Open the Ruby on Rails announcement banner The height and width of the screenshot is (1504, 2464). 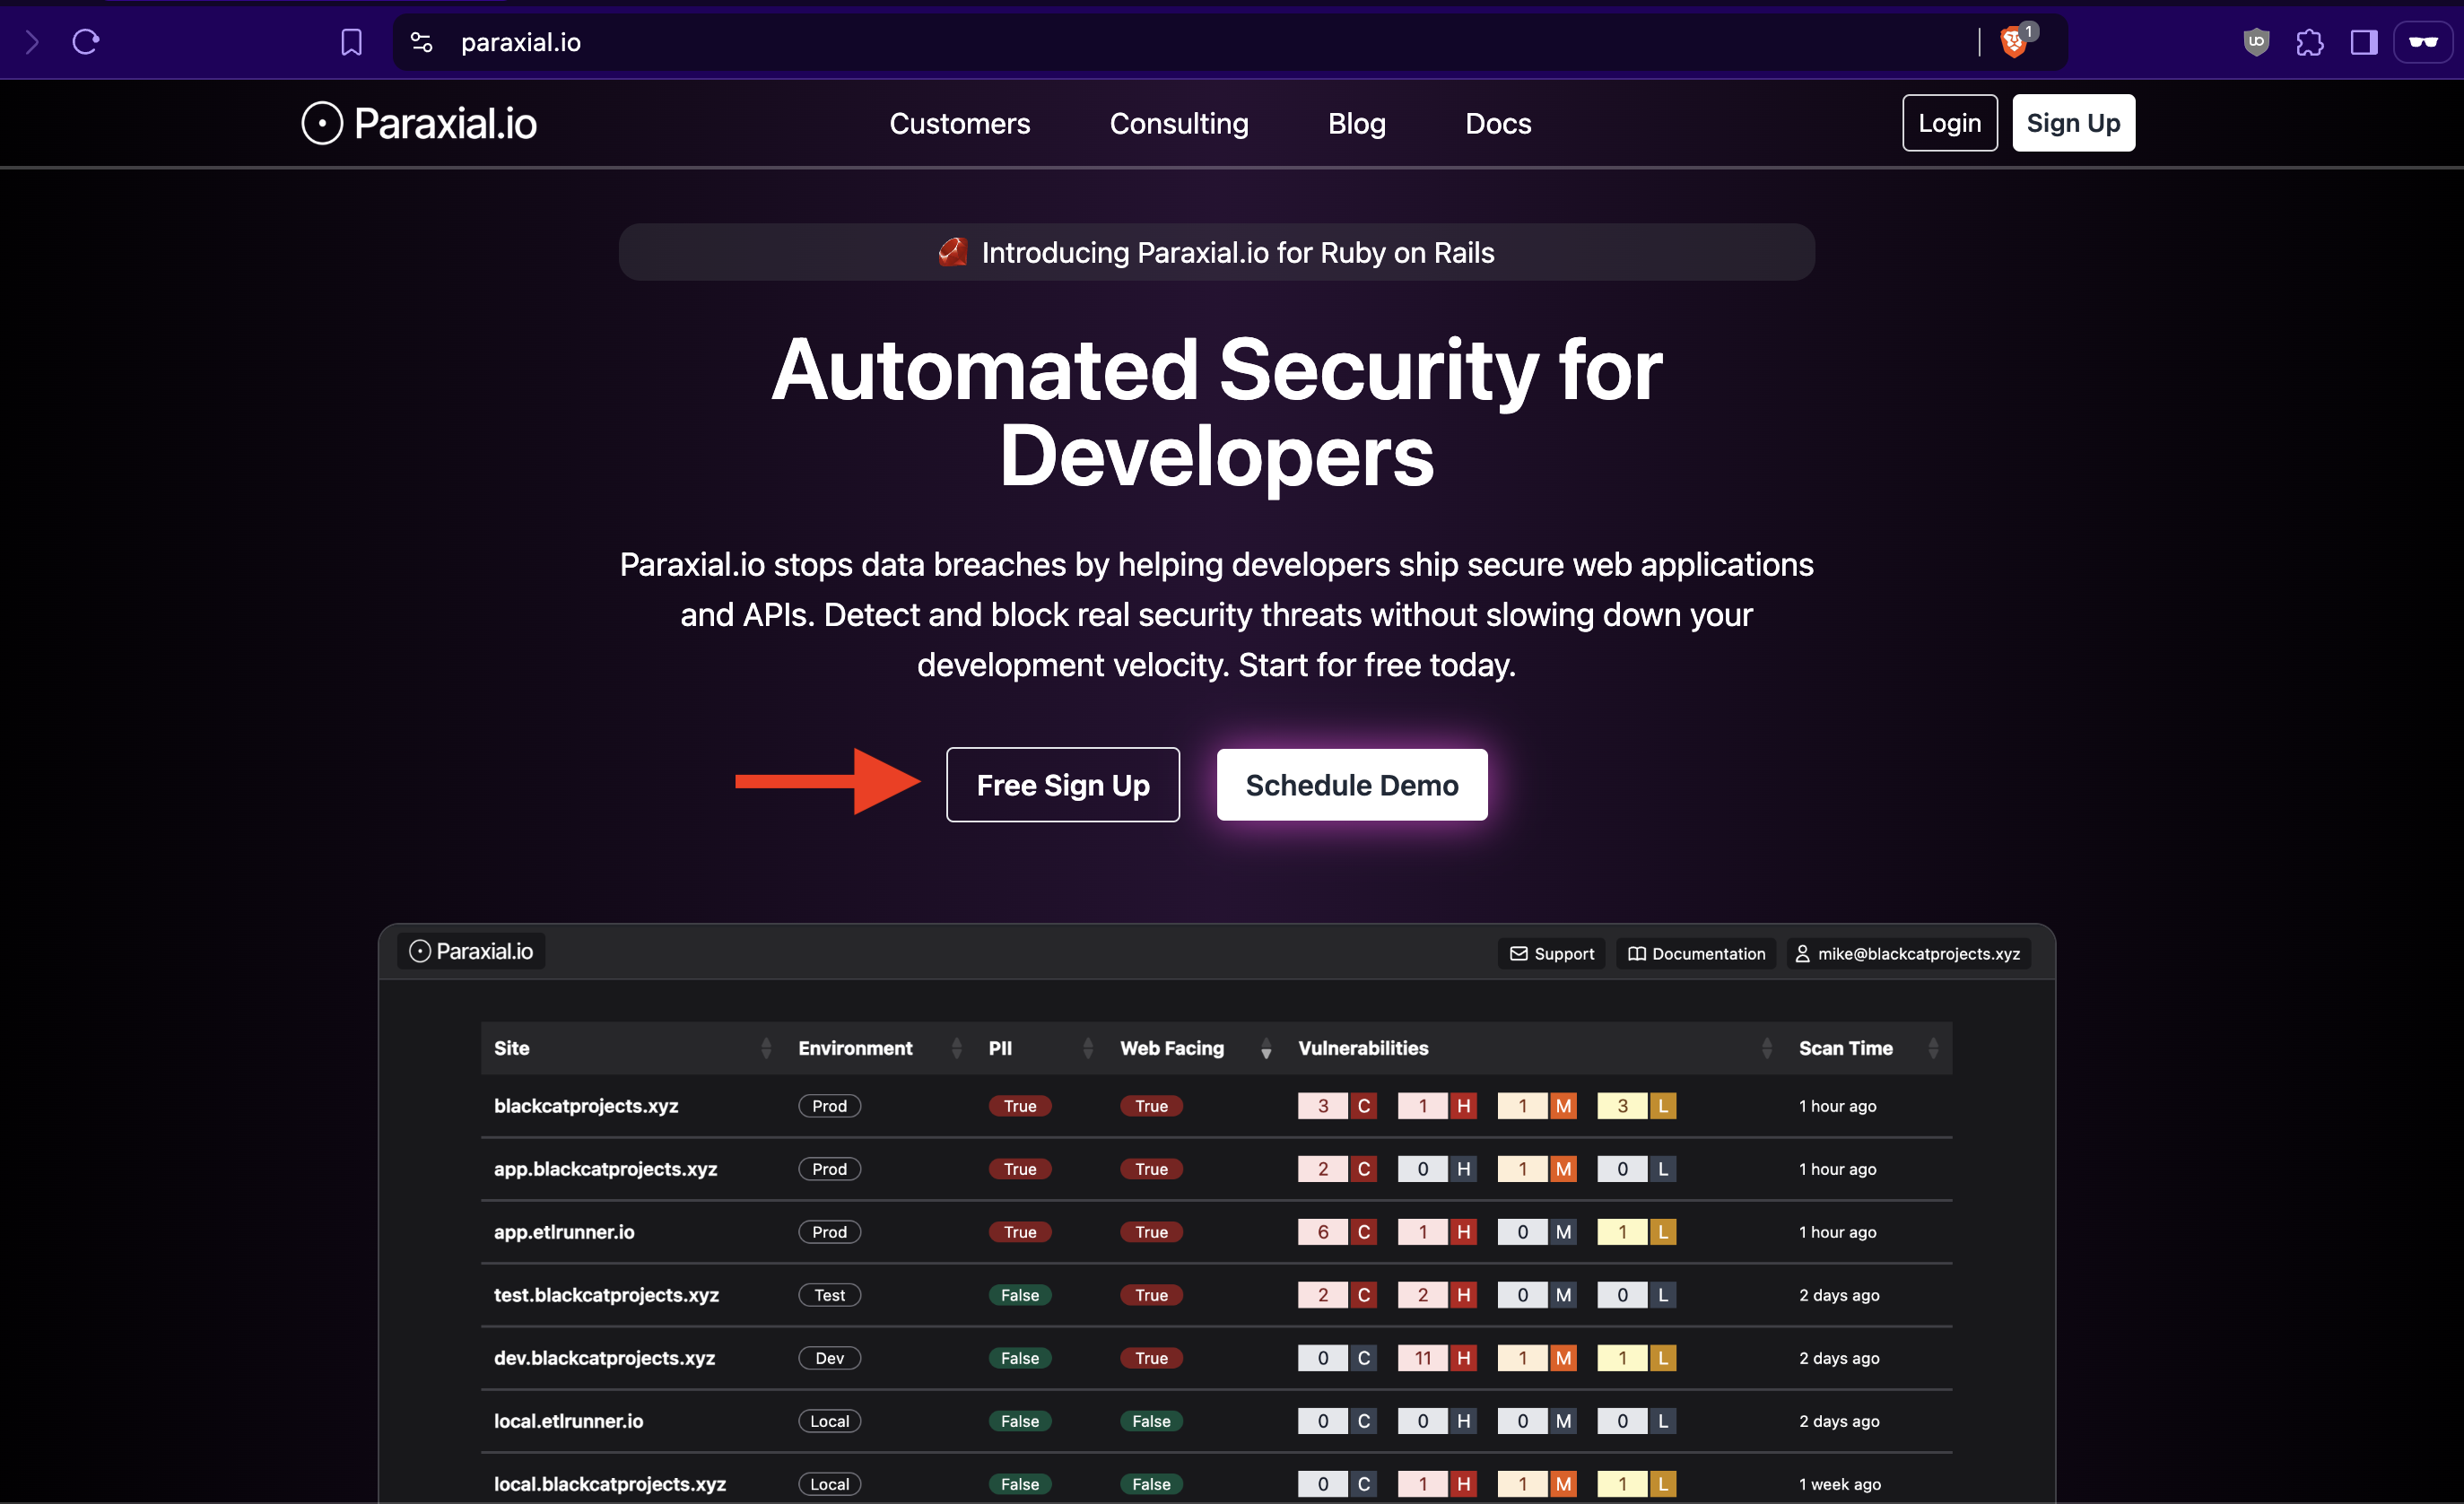(x=1216, y=252)
